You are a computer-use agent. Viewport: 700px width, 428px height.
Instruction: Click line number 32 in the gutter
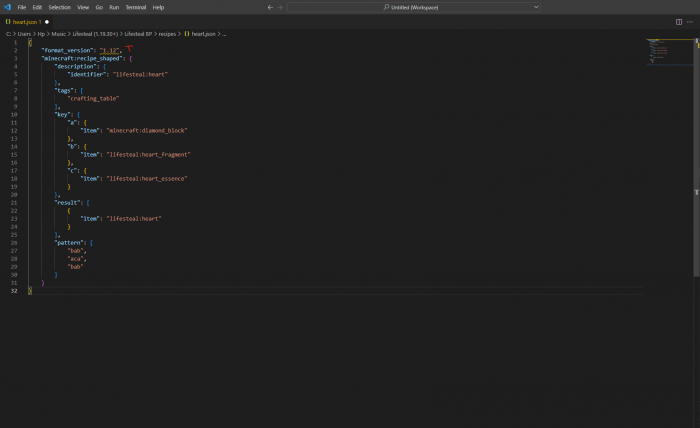click(x=14, y=291)
